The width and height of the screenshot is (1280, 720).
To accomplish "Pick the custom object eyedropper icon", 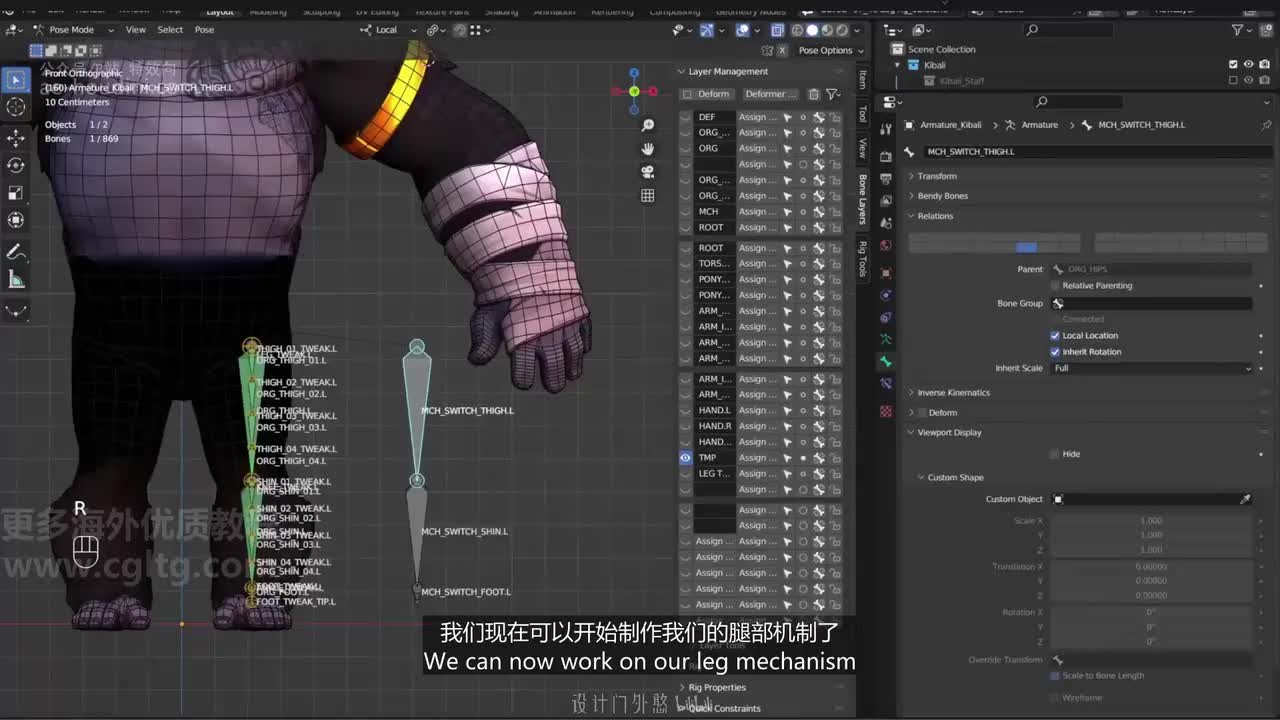I will coord(1245,499).
